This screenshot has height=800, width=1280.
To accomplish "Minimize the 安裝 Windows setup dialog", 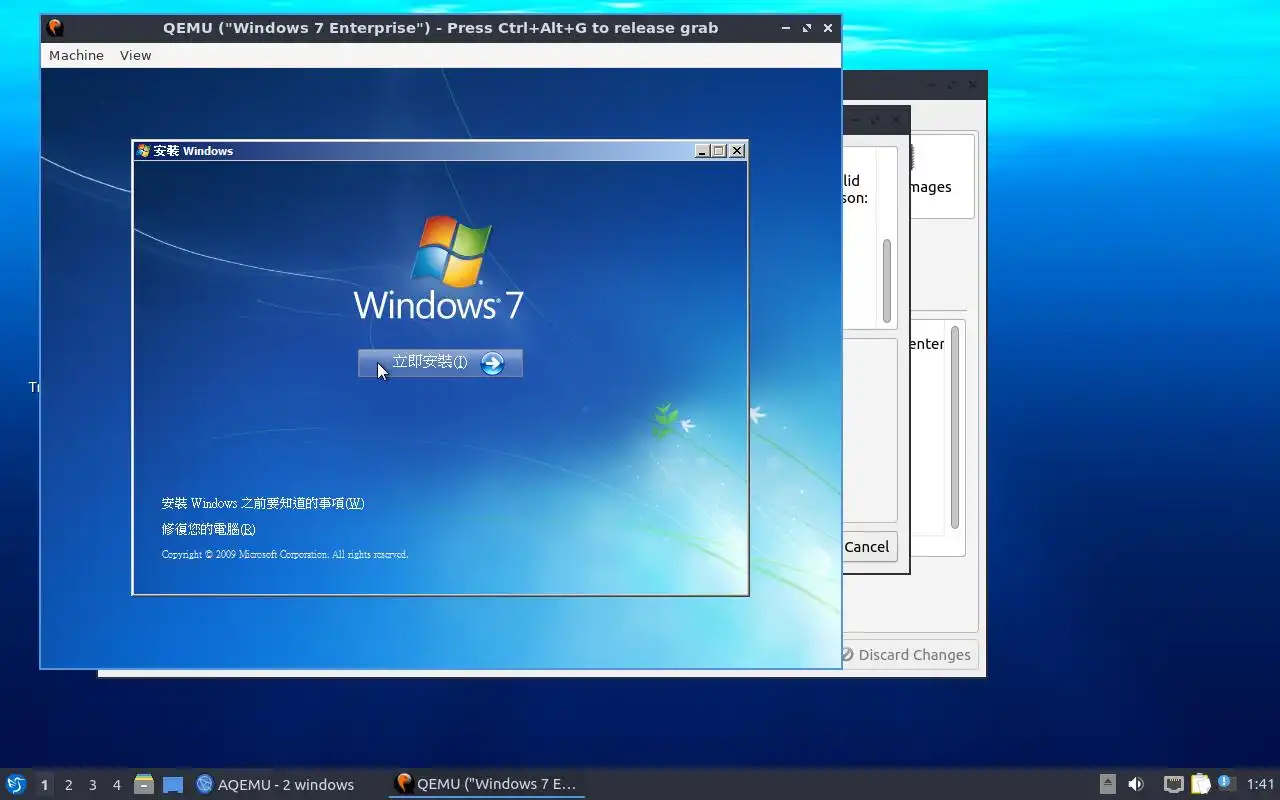I will point(703,151).
